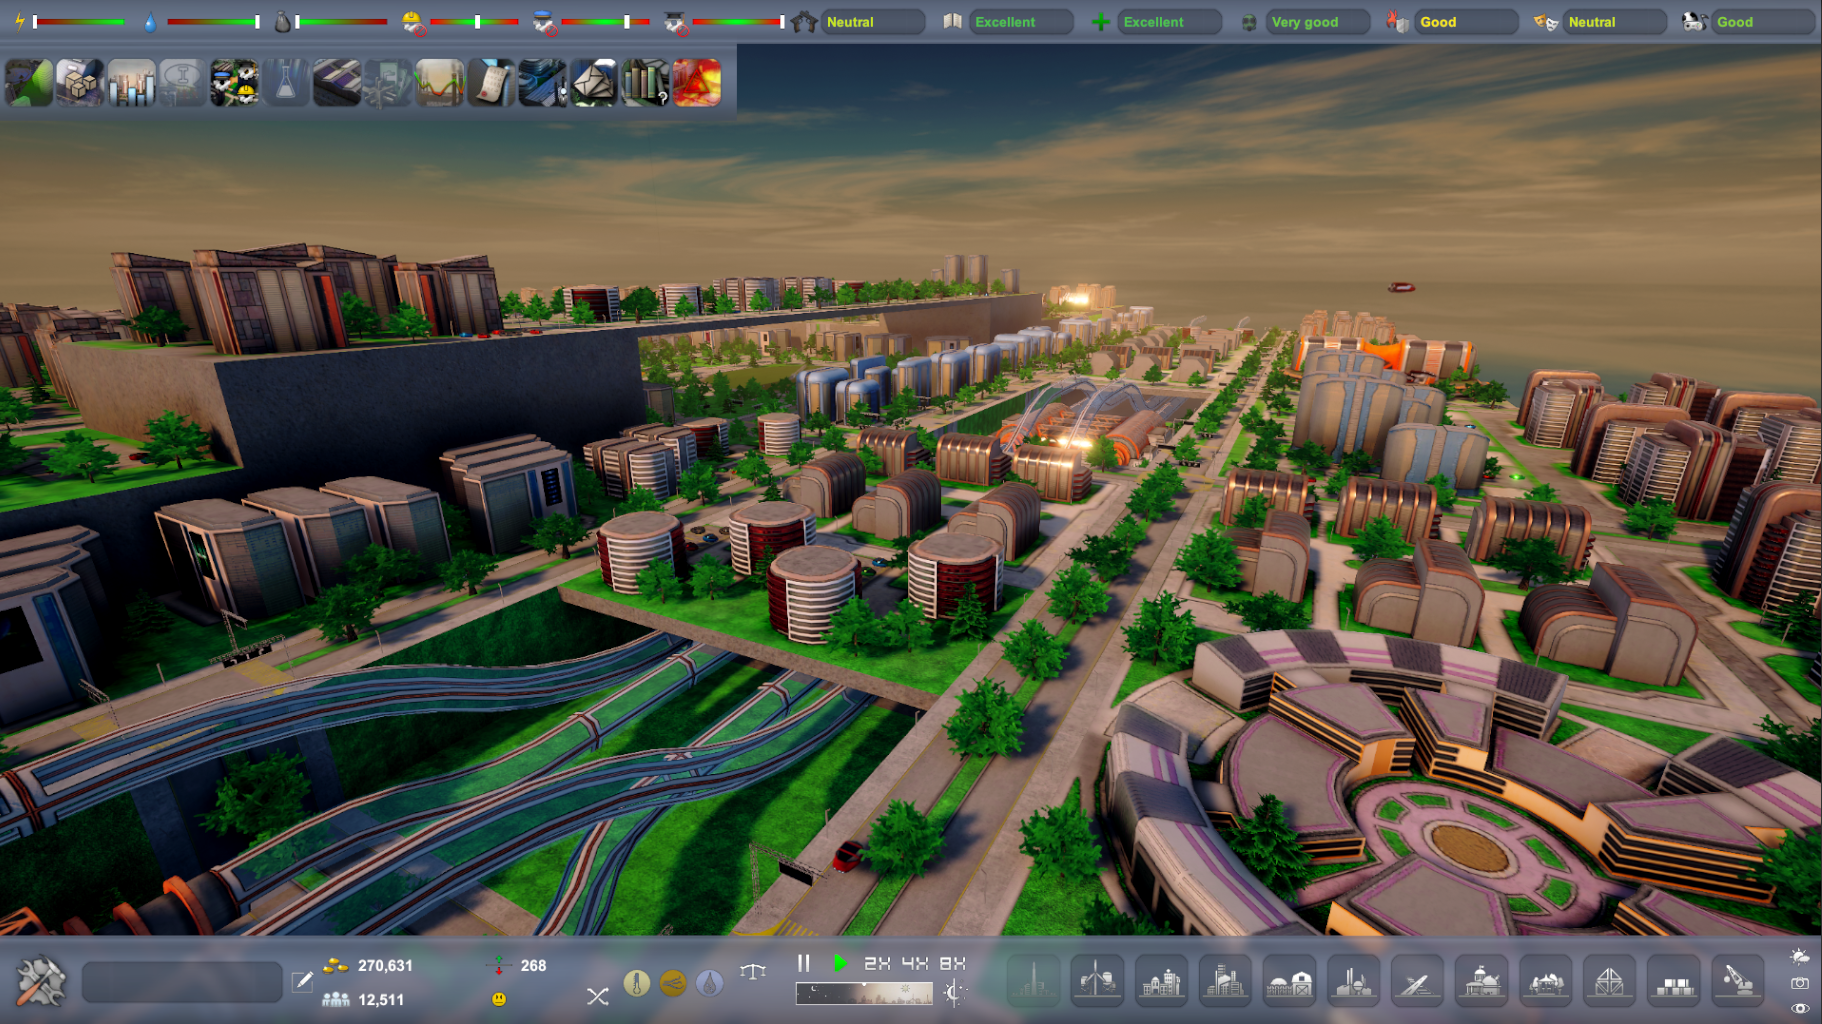Open the help books icon
This screenshot has width=1822, height=1024.
pos(645,83)
